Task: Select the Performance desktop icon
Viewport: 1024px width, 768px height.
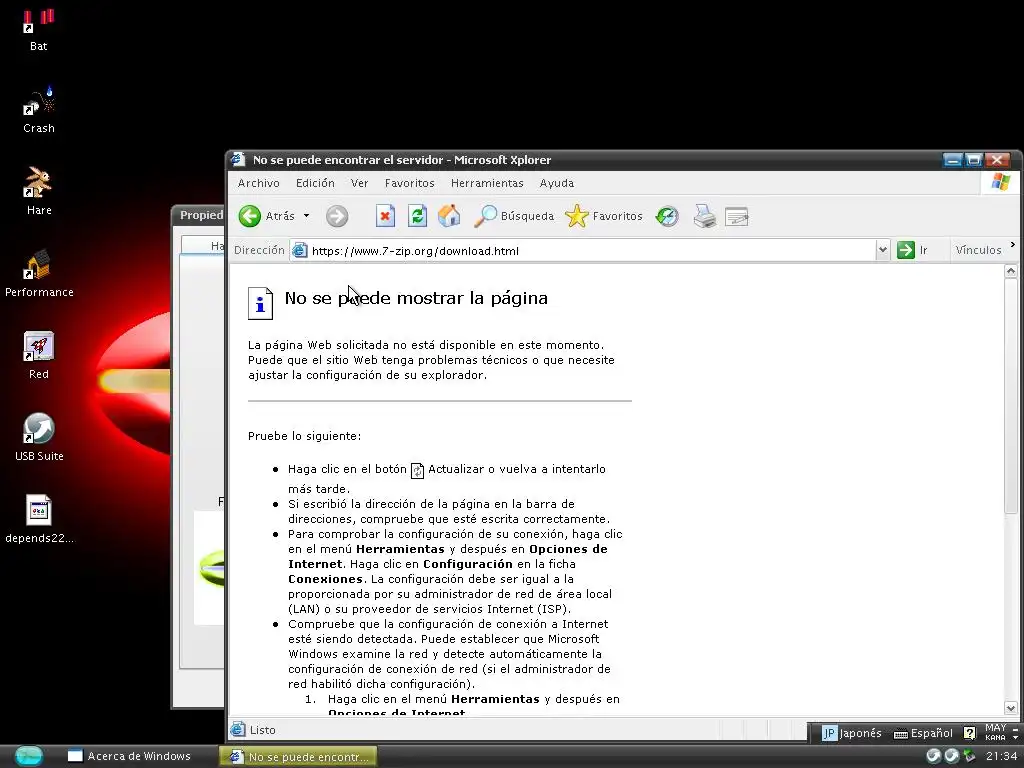Action: [39, 274]
